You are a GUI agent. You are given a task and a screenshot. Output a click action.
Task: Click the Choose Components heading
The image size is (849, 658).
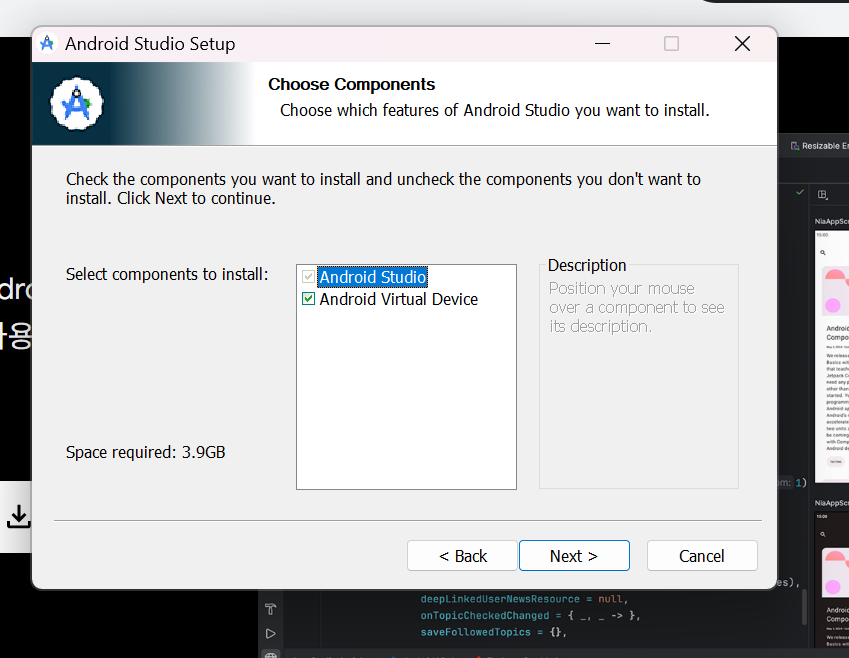pyautogui.click(x=351, y=84)
